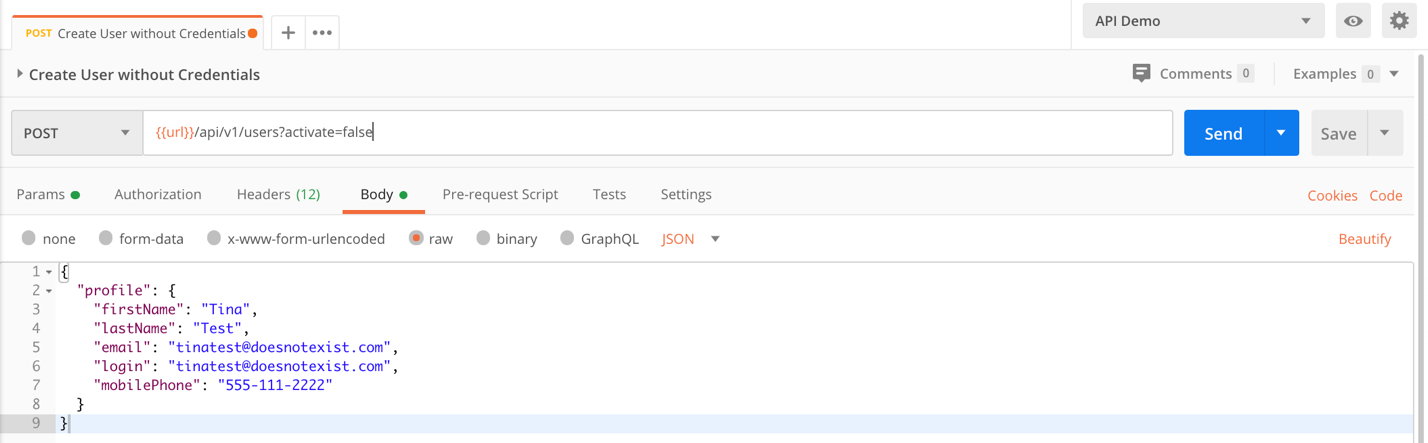
Task: Click the Beautify link
Action: (1364, 239)
